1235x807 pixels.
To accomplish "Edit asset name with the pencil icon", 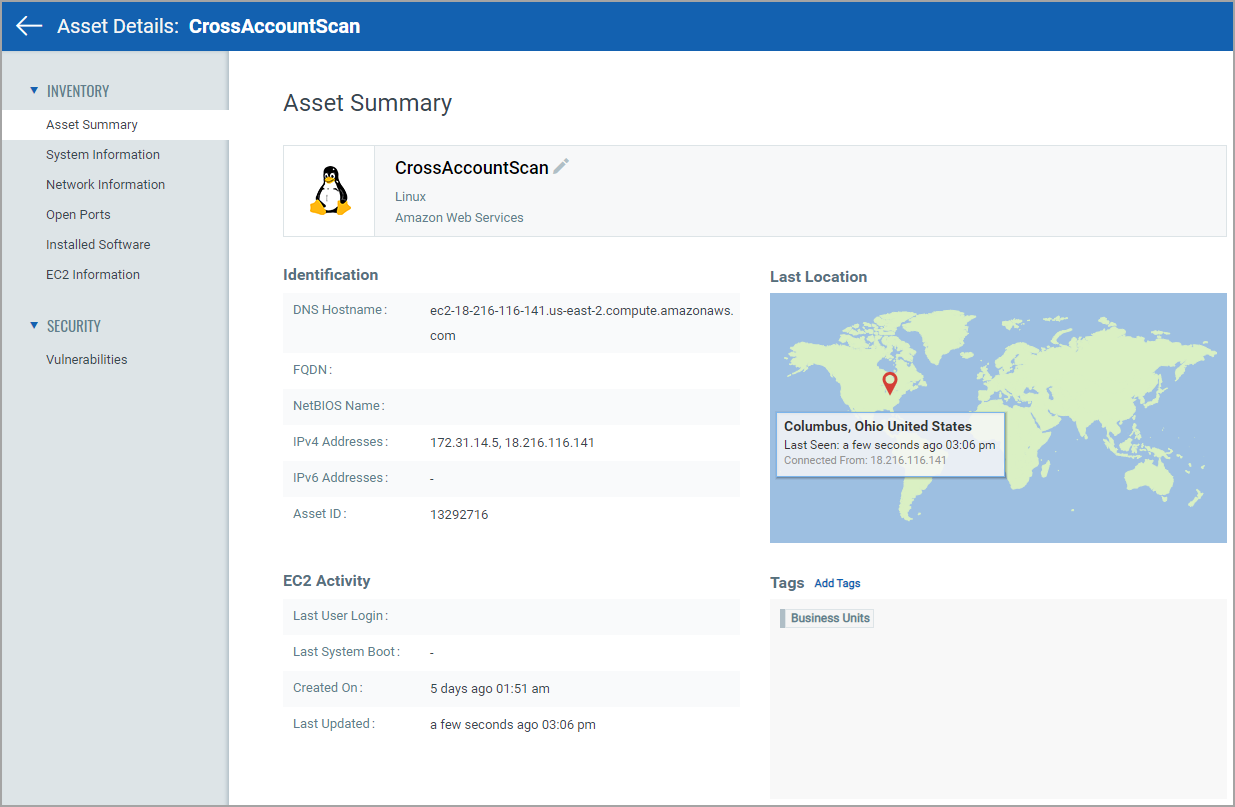I will pos(561,166).
